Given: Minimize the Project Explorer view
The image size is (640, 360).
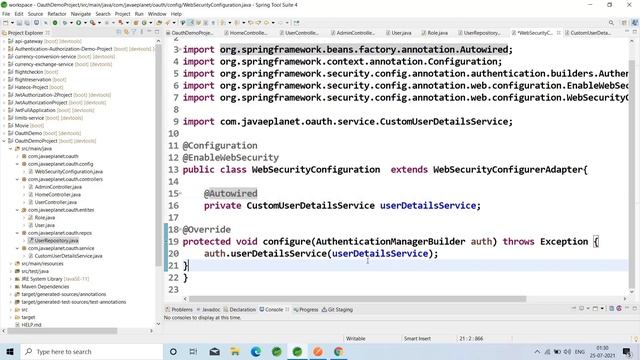Looking at the screenshot, I should pyautogui.click(x=149, y=32).
